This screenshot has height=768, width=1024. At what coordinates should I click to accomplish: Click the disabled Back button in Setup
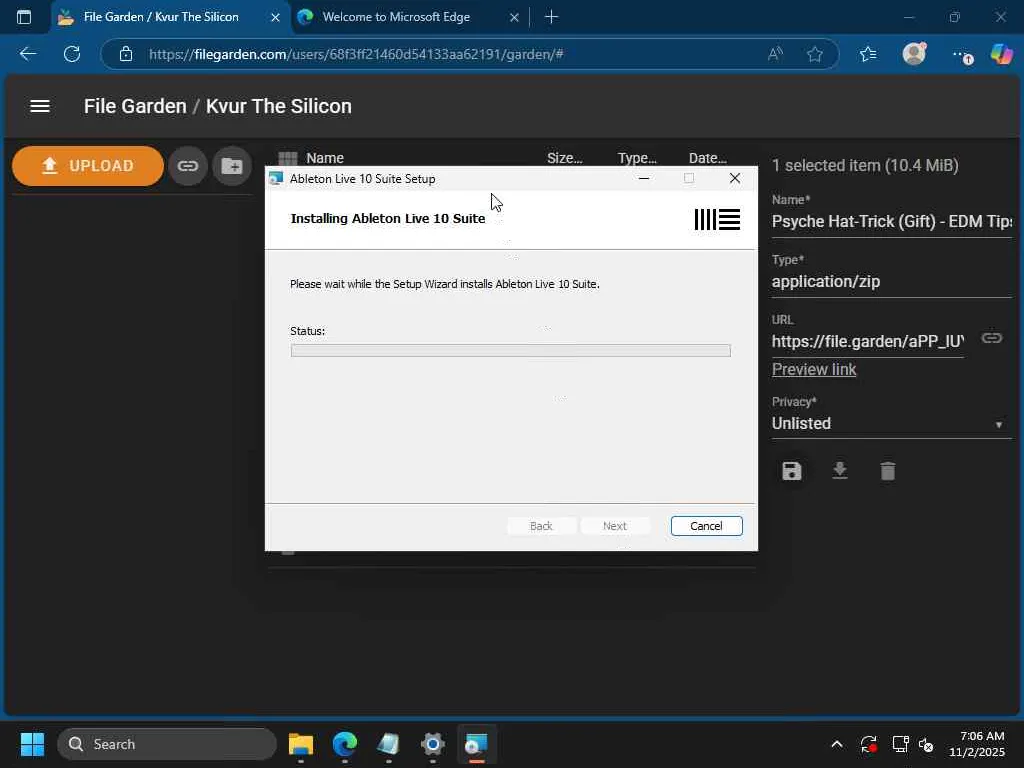pyautogui.click(x=541, y=526)
